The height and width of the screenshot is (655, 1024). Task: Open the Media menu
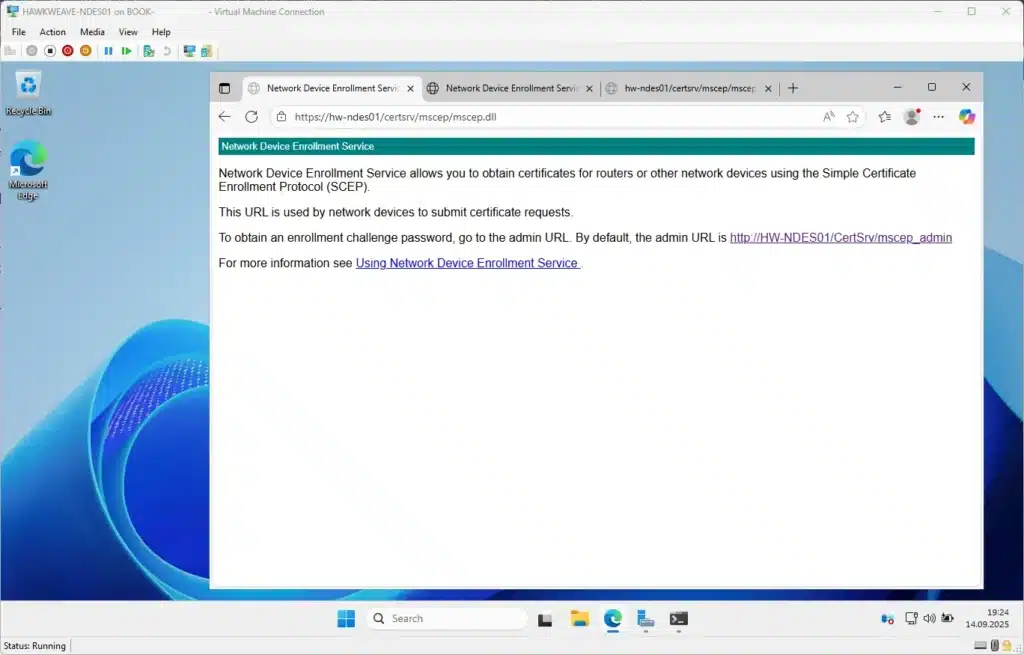92,32
